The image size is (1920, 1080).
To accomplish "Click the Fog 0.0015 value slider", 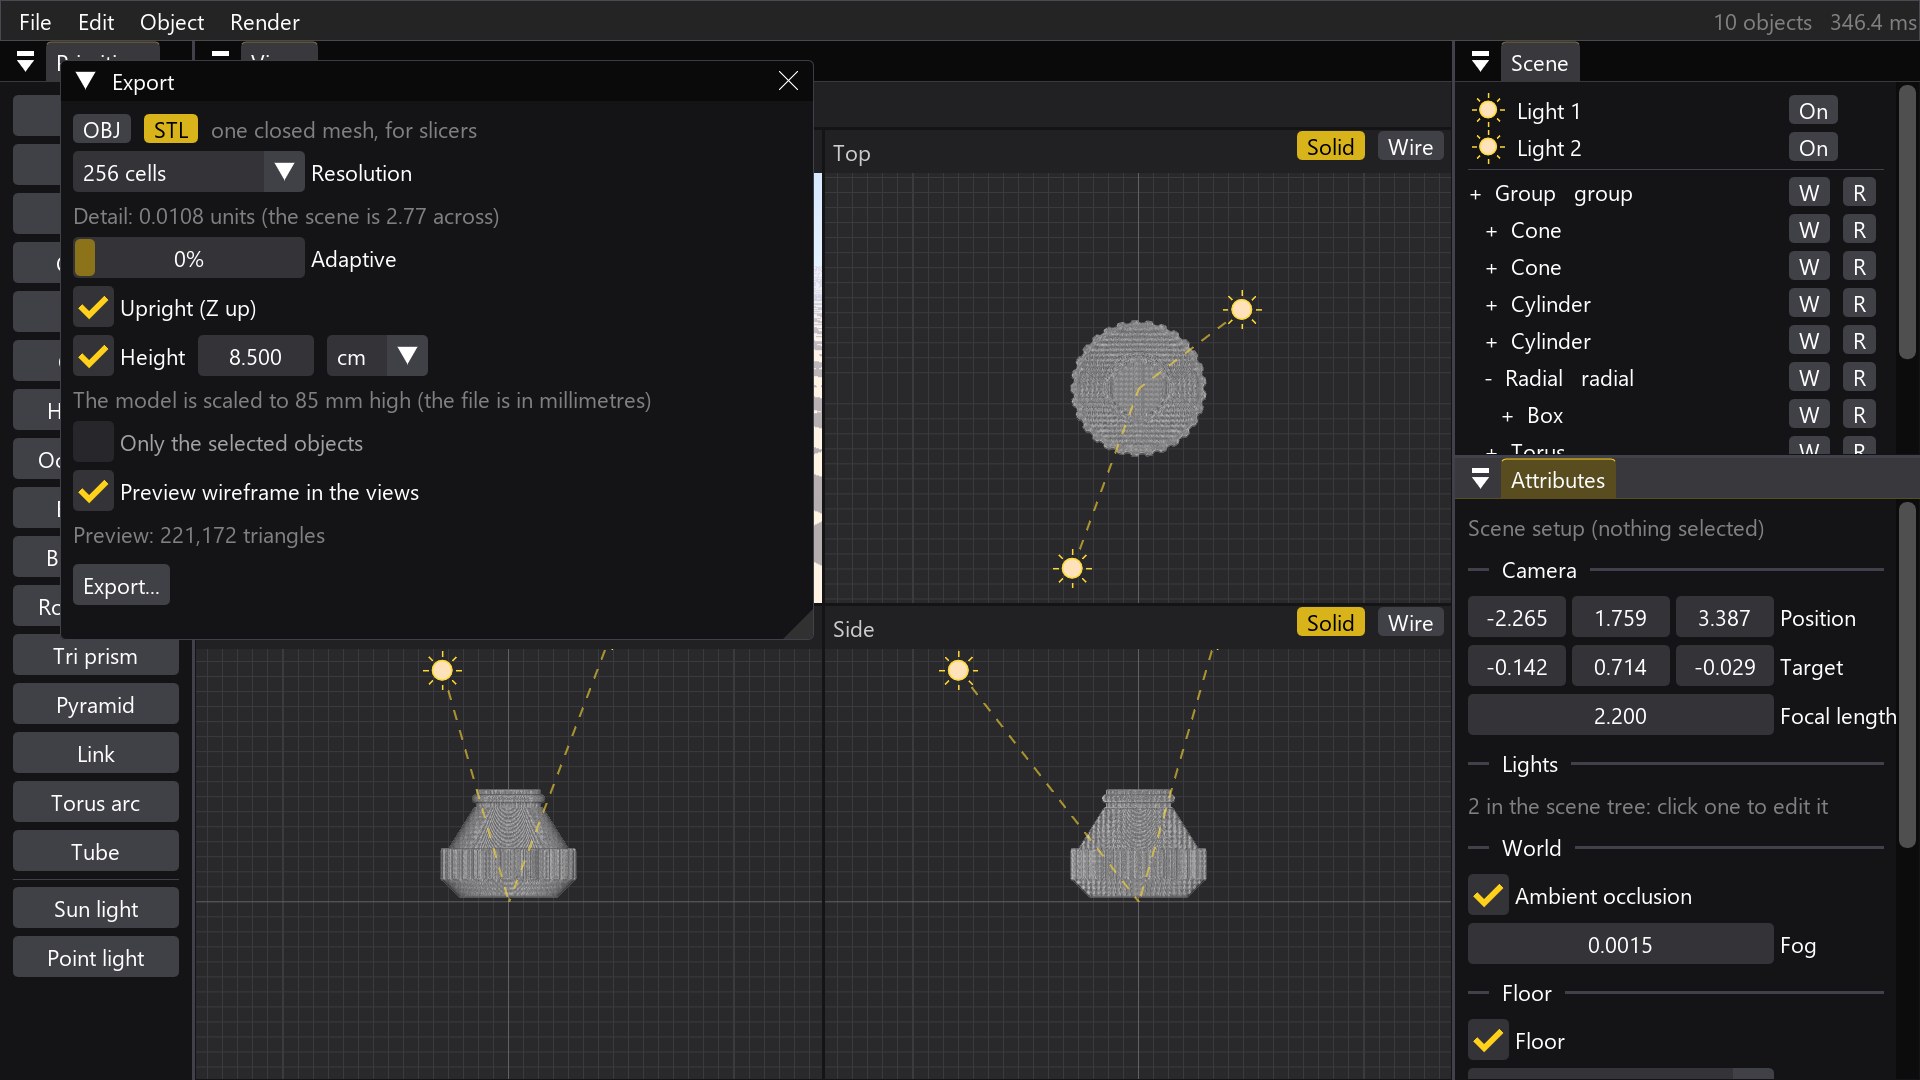I will pos(1620,945).
